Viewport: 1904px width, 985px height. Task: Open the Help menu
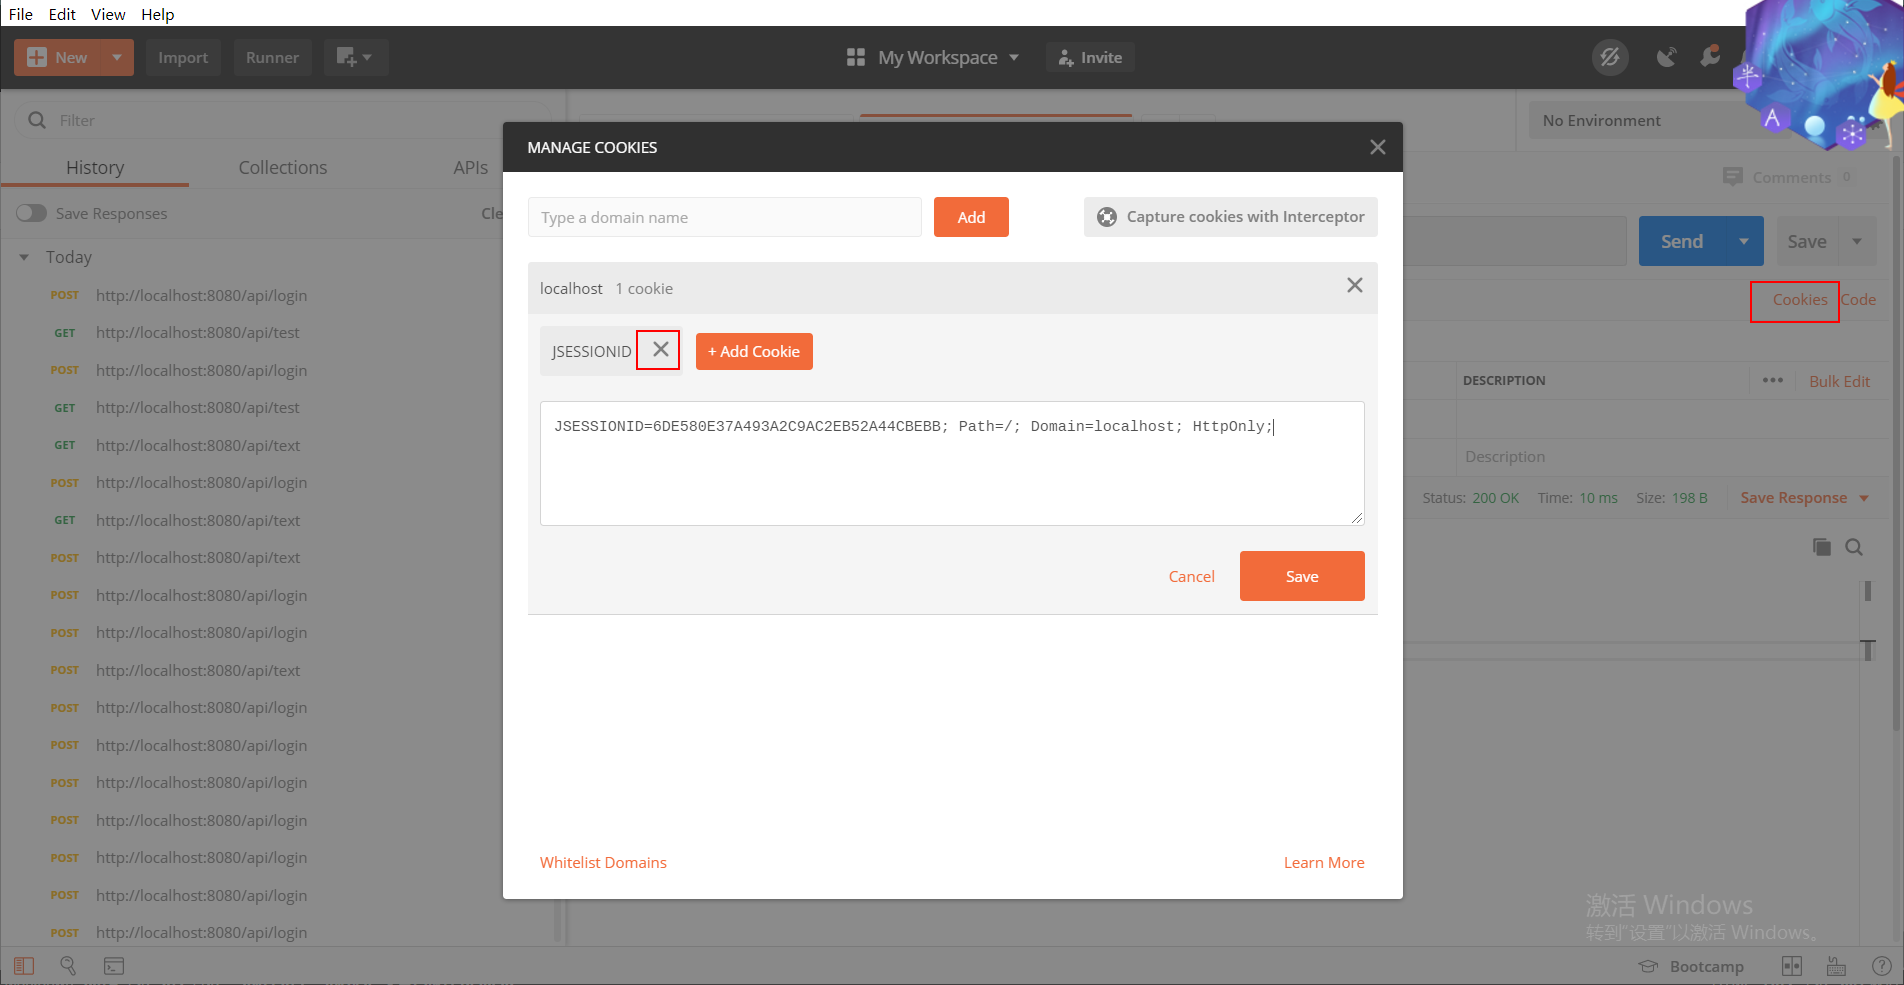coord(157,14)
